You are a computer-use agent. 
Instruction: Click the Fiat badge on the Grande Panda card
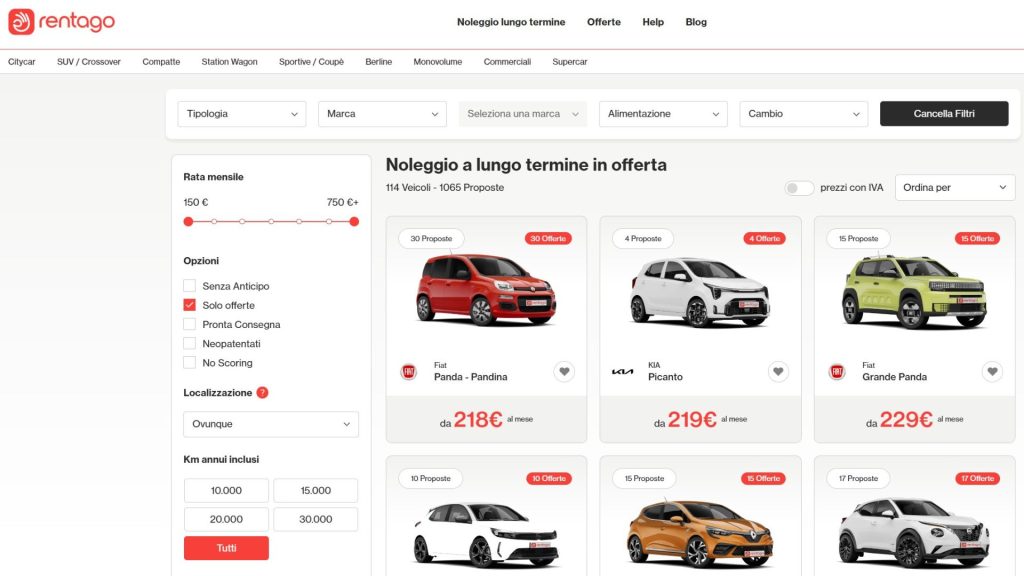point(837,371)
